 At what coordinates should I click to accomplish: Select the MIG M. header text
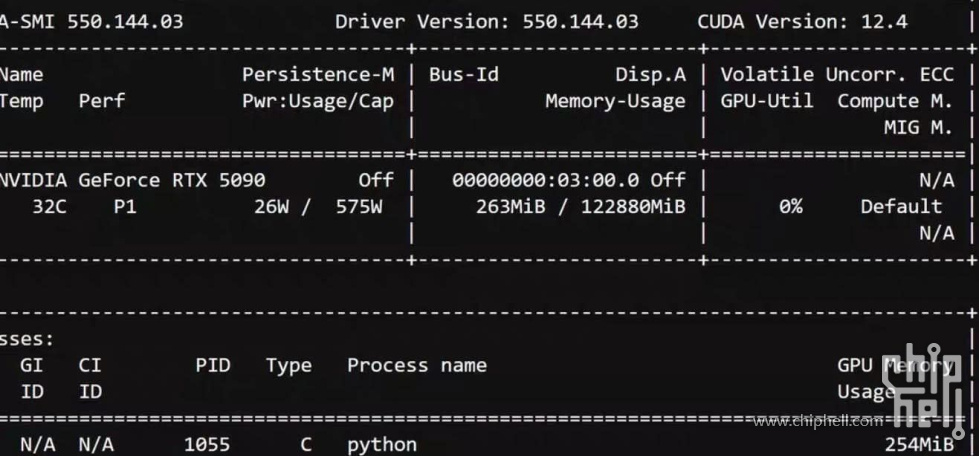tap(919, 128)
